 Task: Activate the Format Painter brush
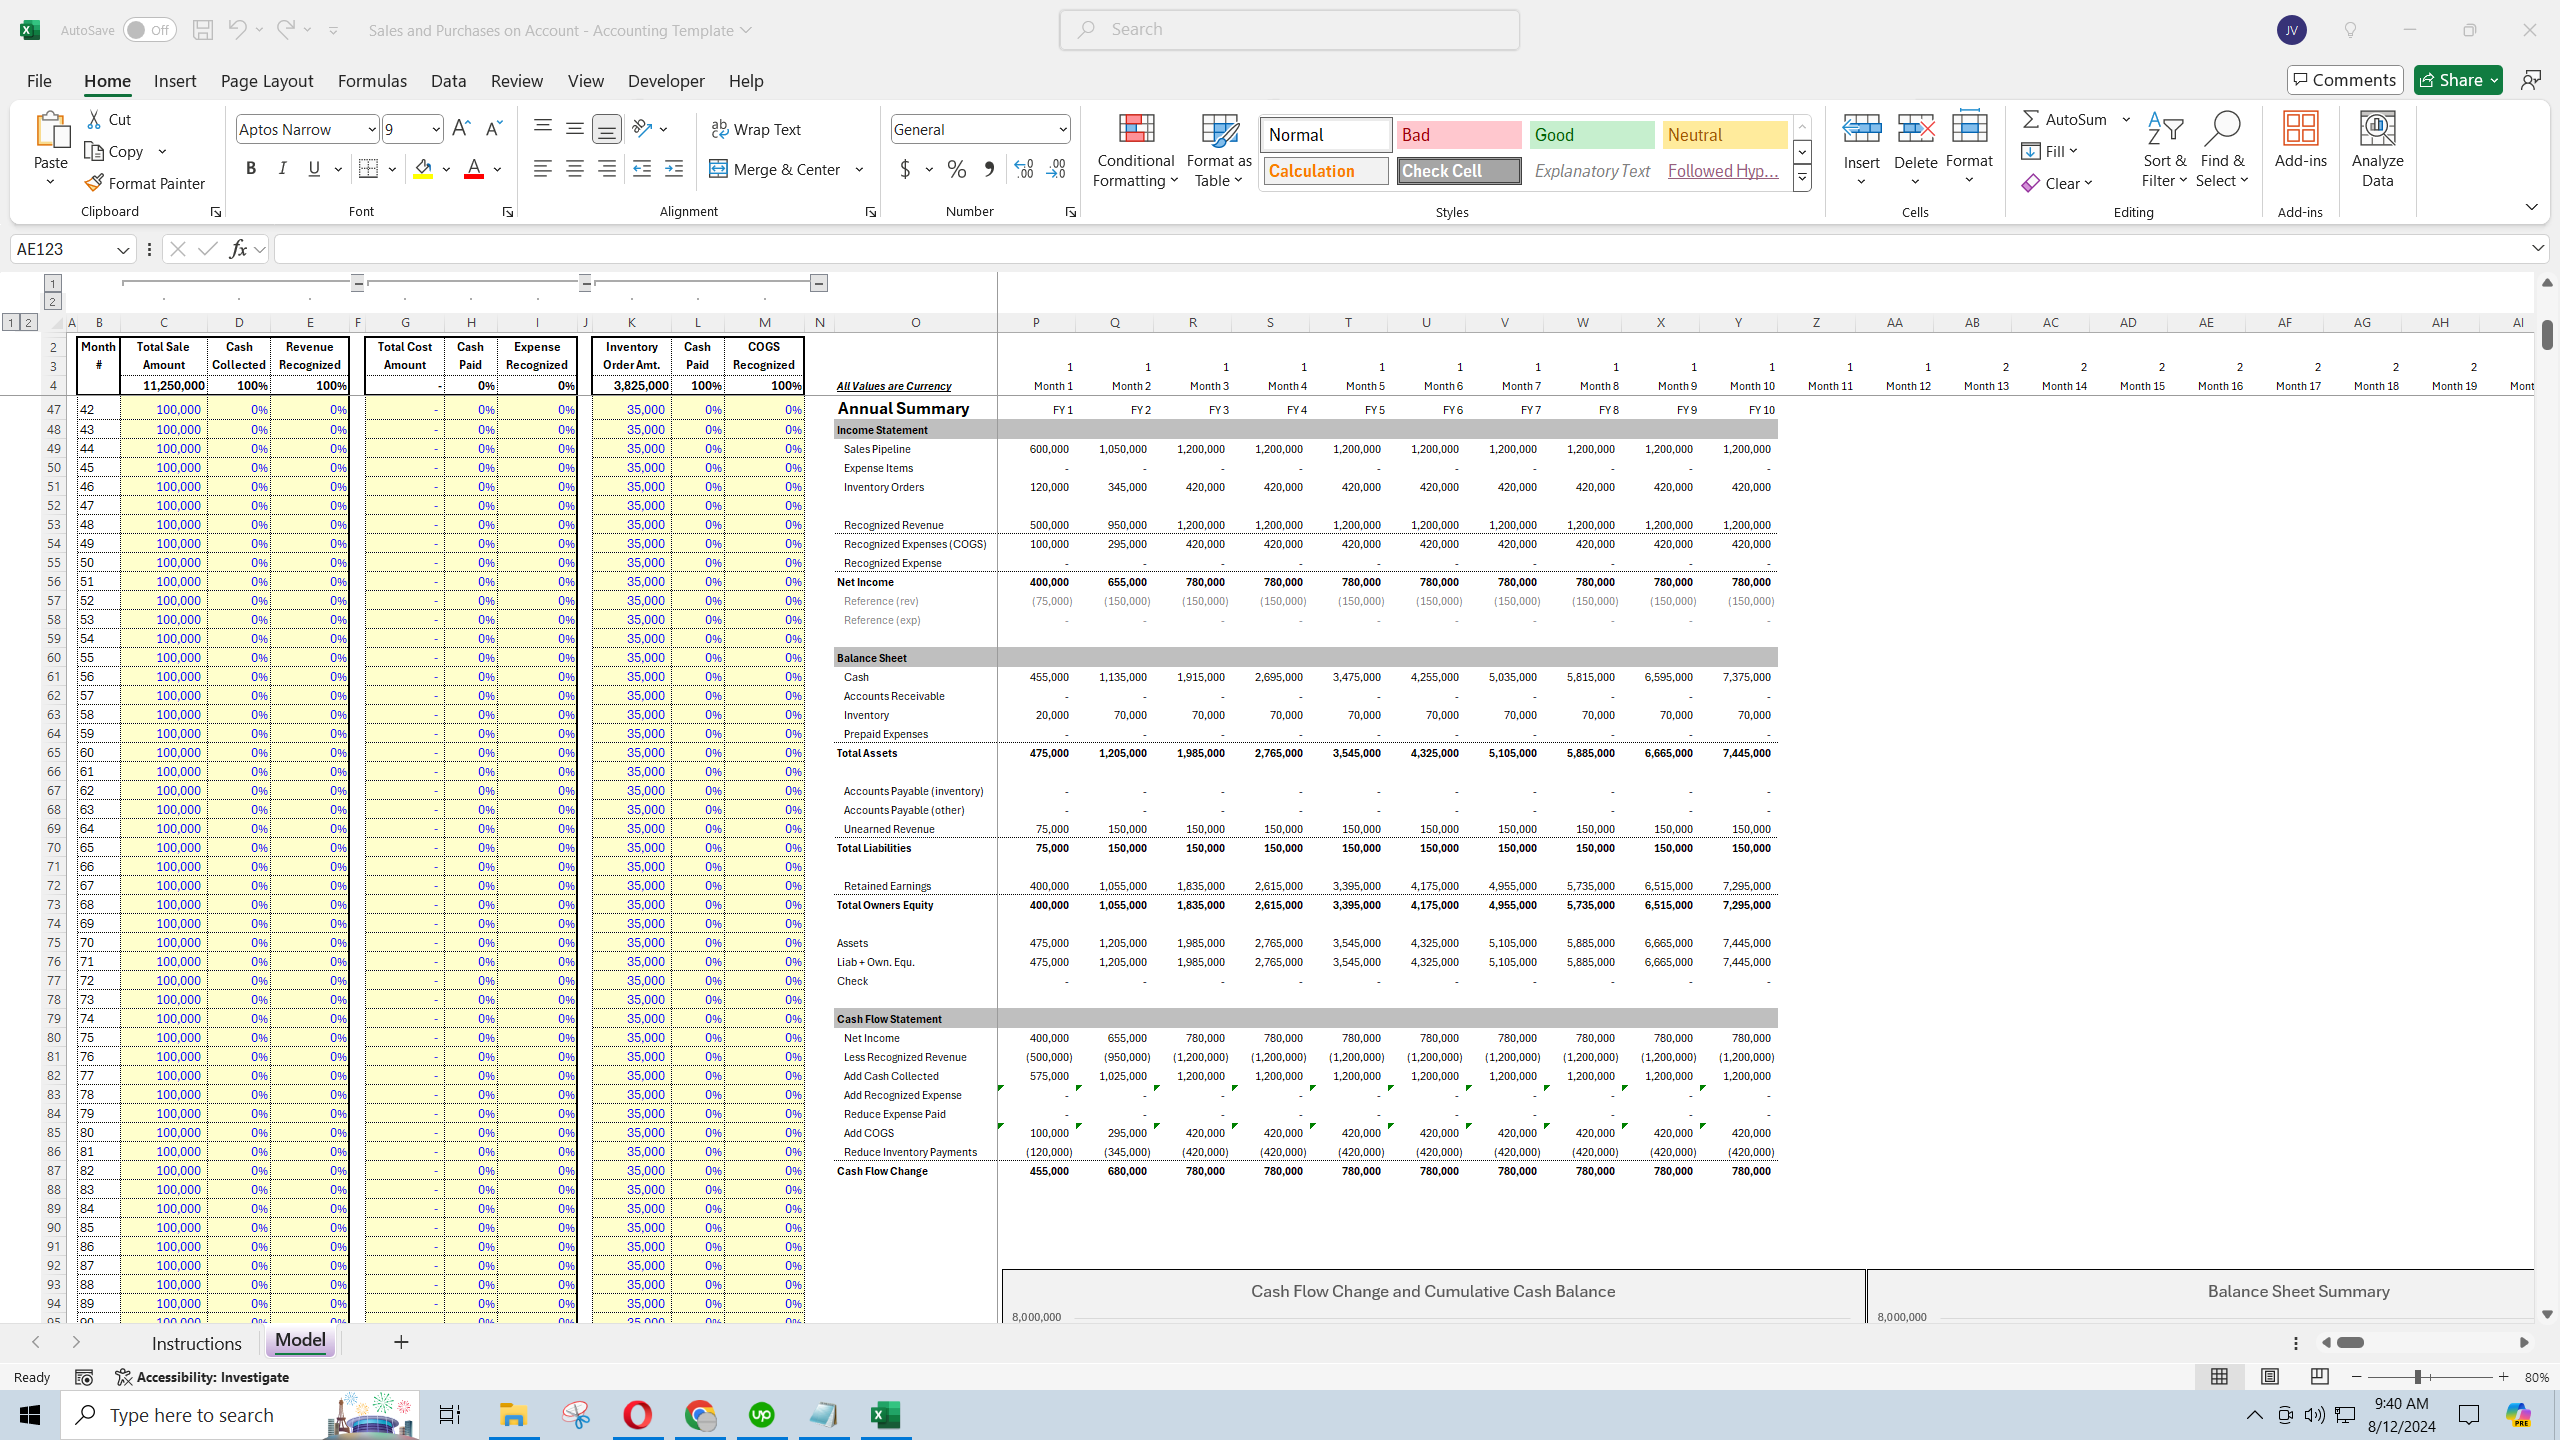coord(145,183)
